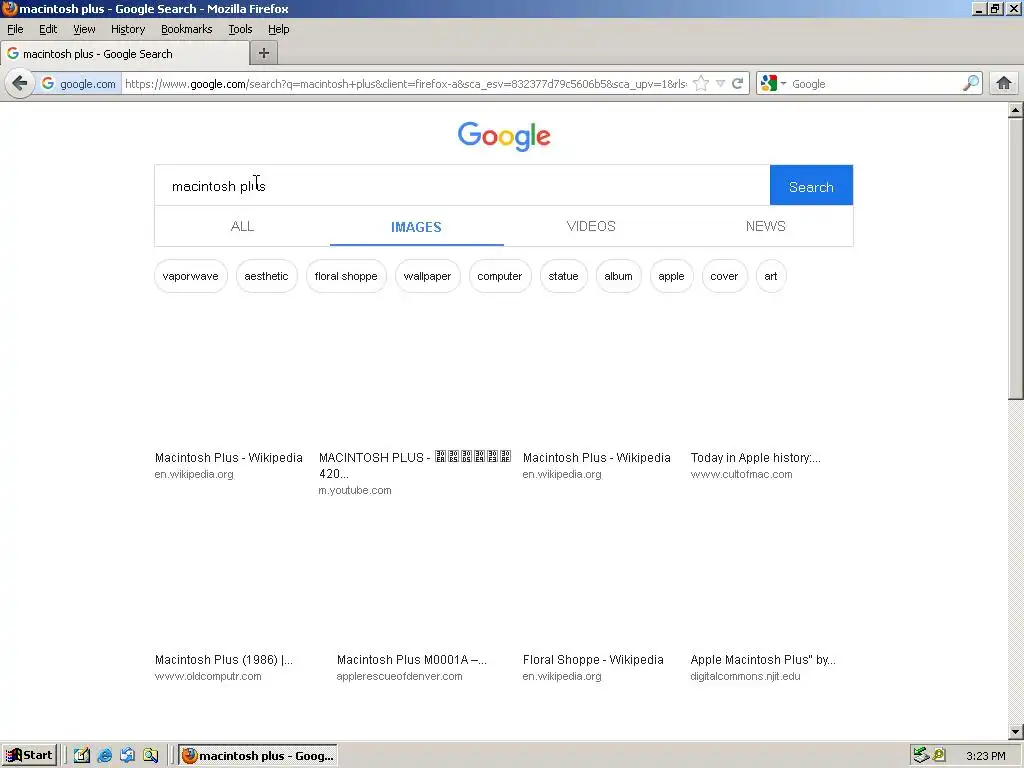
Task: Open Today in Apple history result
Action: (756, 458)
